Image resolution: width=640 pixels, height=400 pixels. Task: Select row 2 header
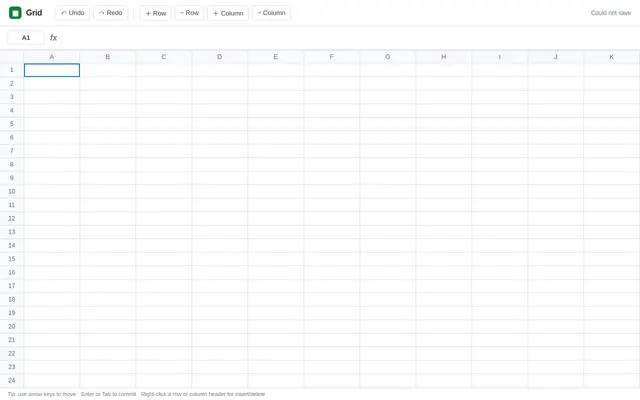12,83
